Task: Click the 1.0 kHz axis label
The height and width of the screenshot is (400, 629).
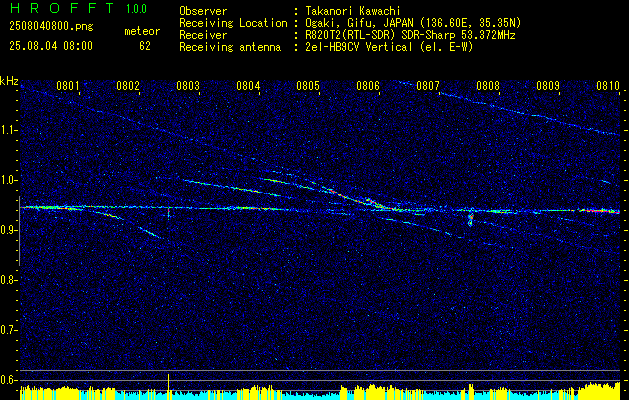Action: point(8,180)
